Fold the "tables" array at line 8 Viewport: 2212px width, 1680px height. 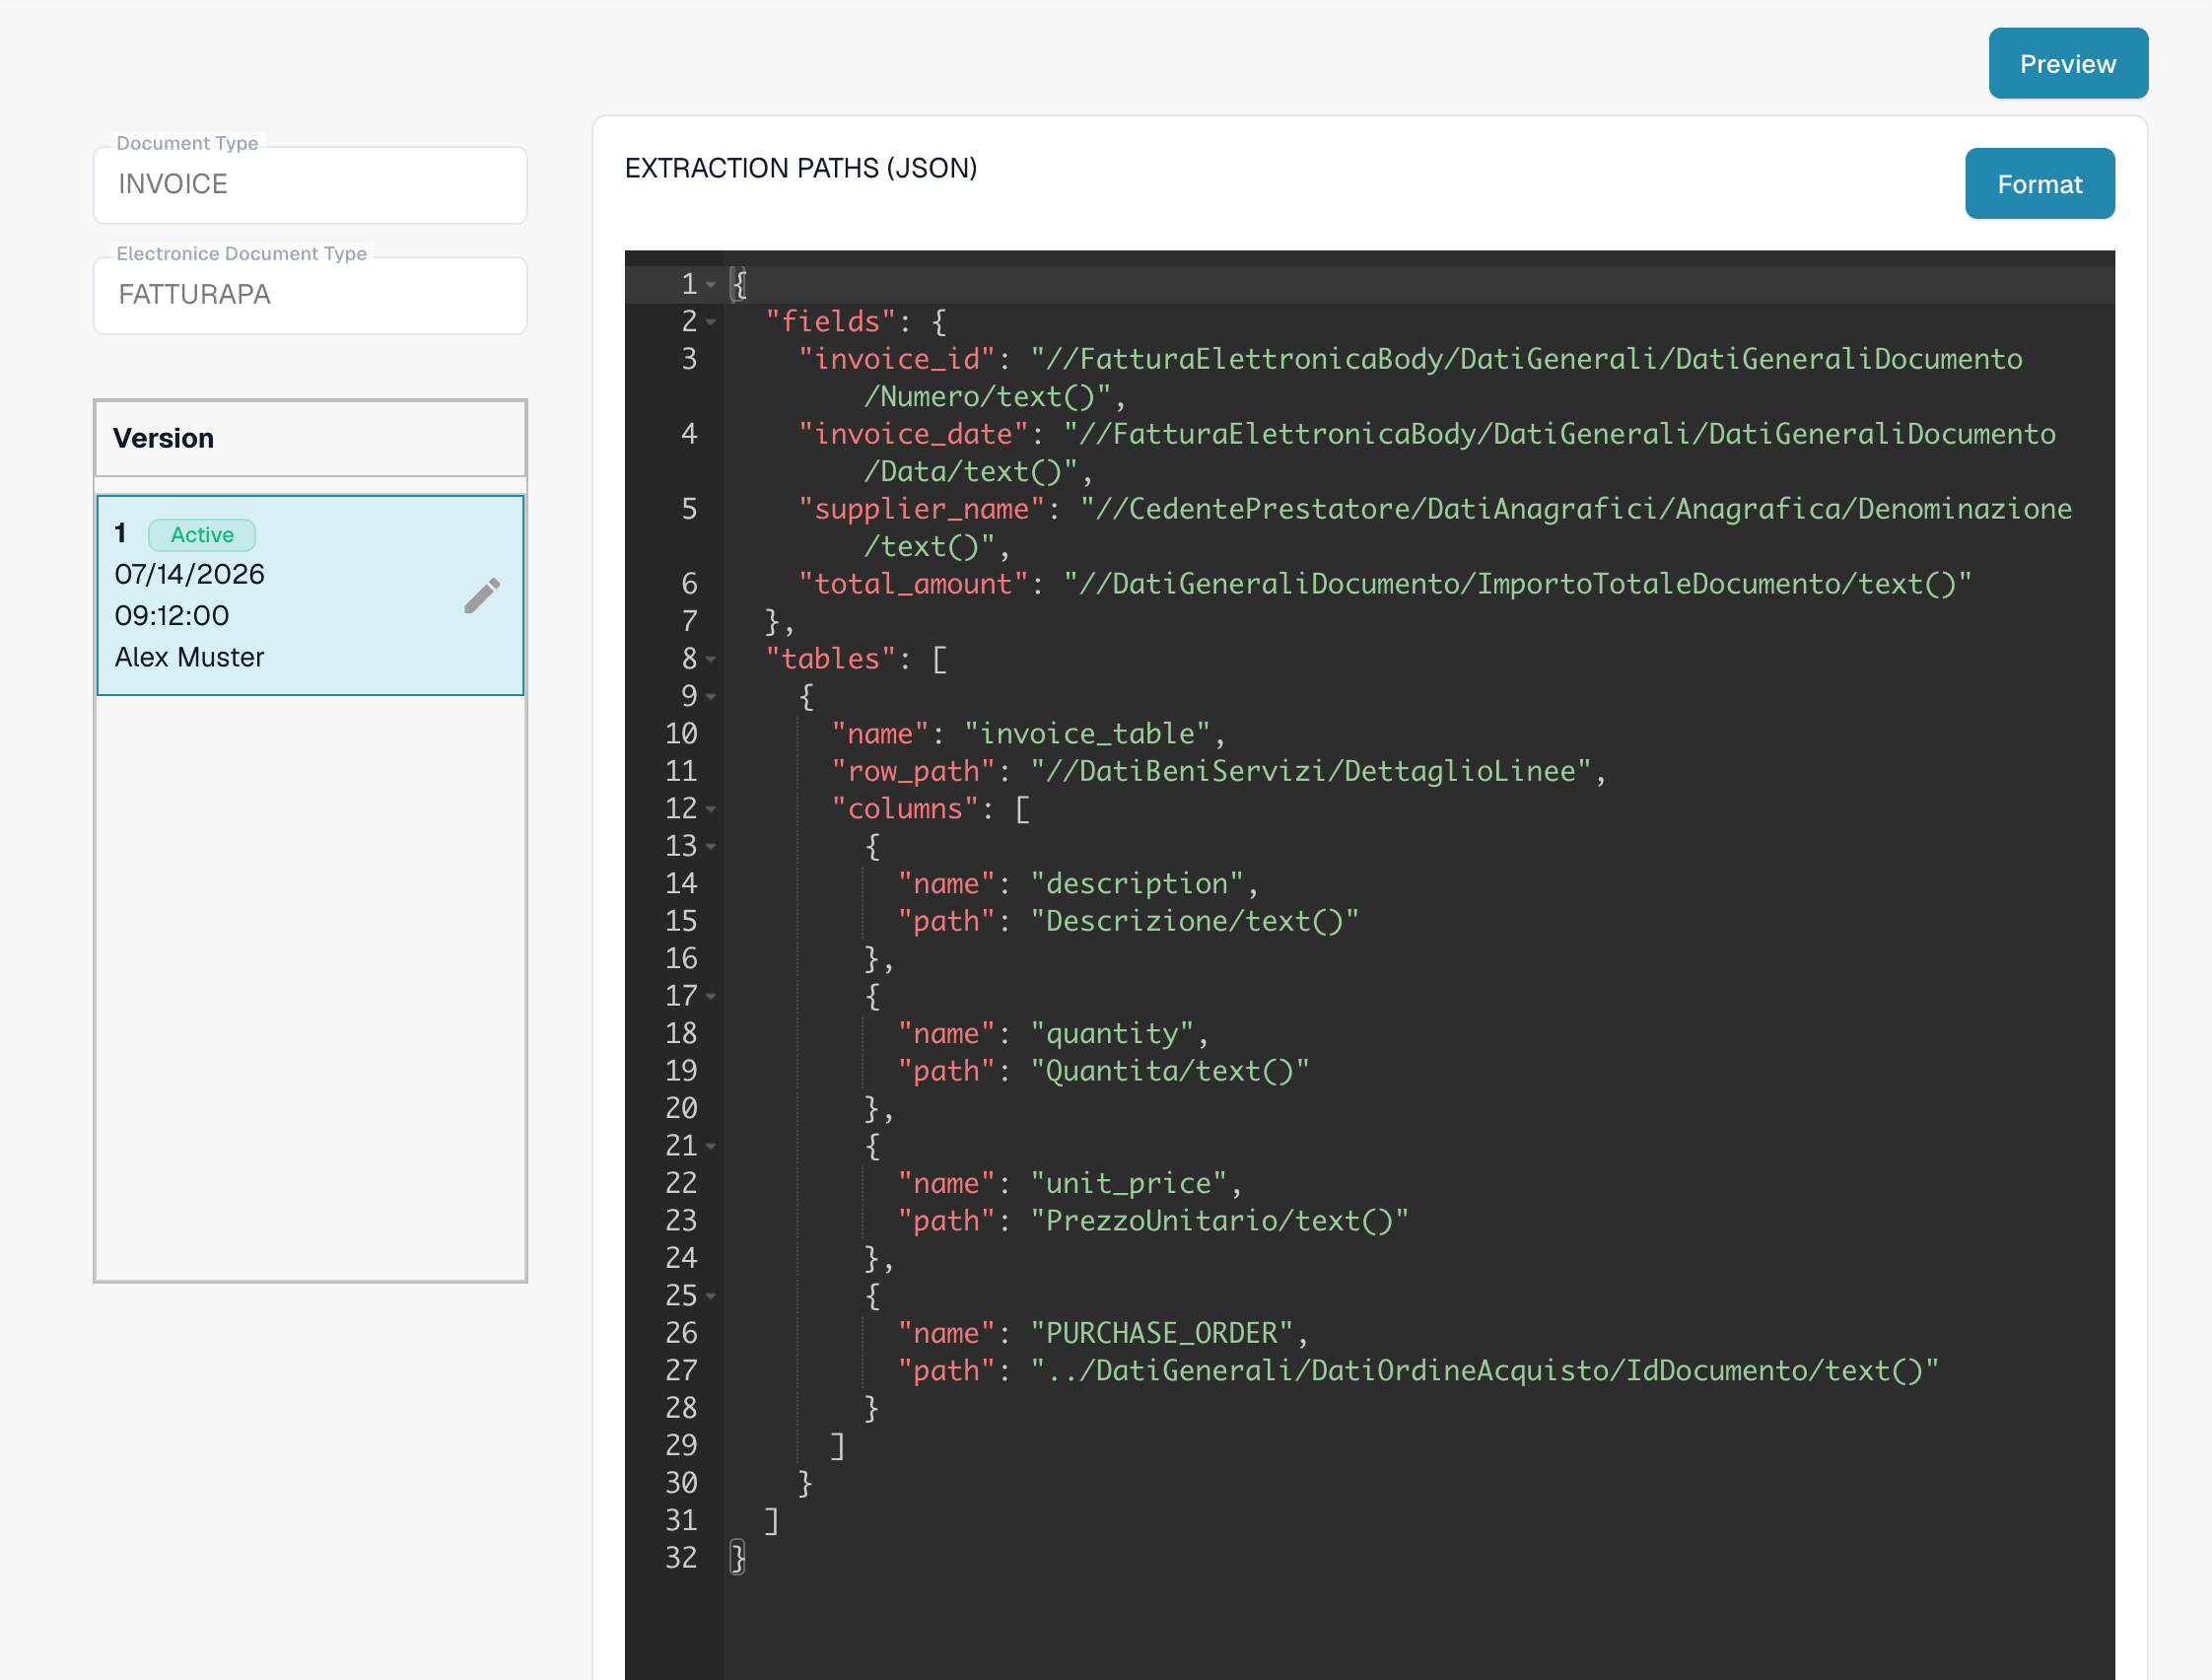pyautogui.click(x=711, y=660)
